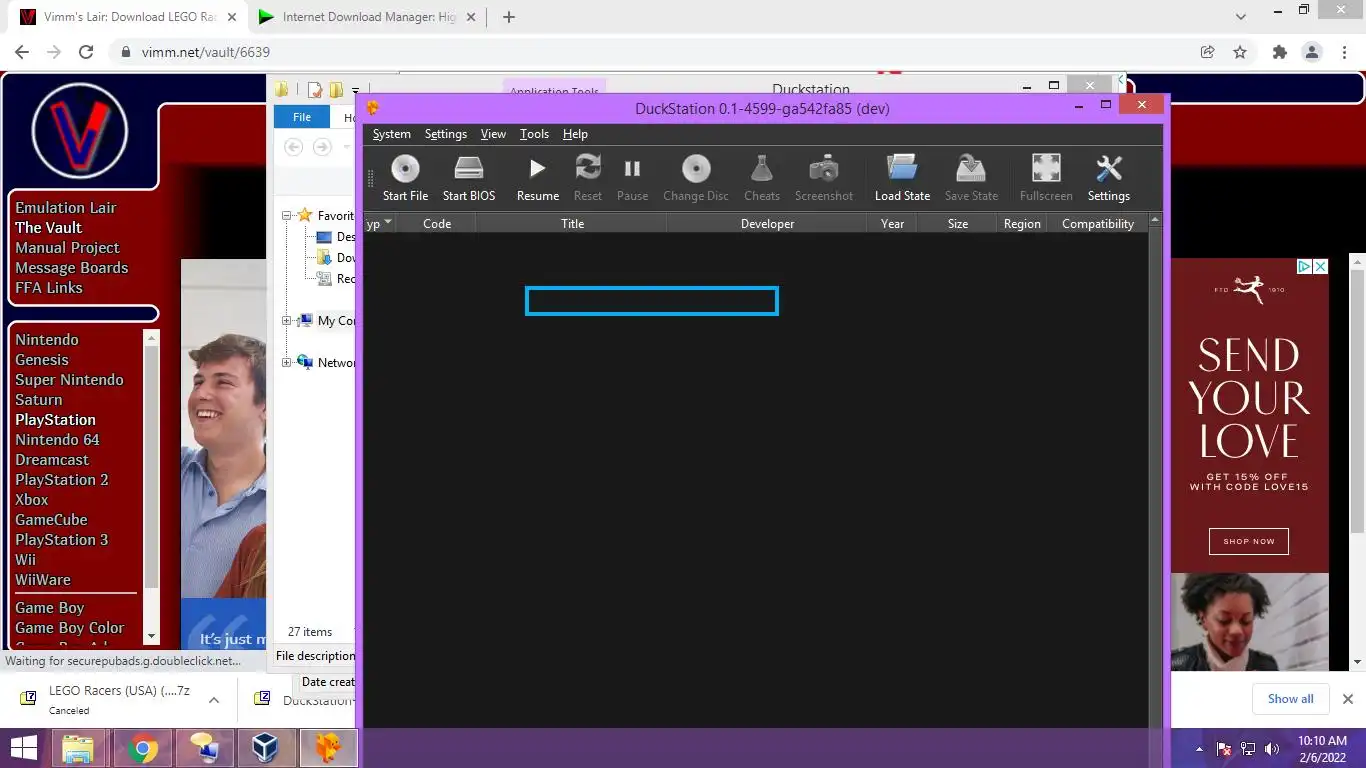Click the Reset toolbar icon
The image size is (1366, 768).
point(588,168)
